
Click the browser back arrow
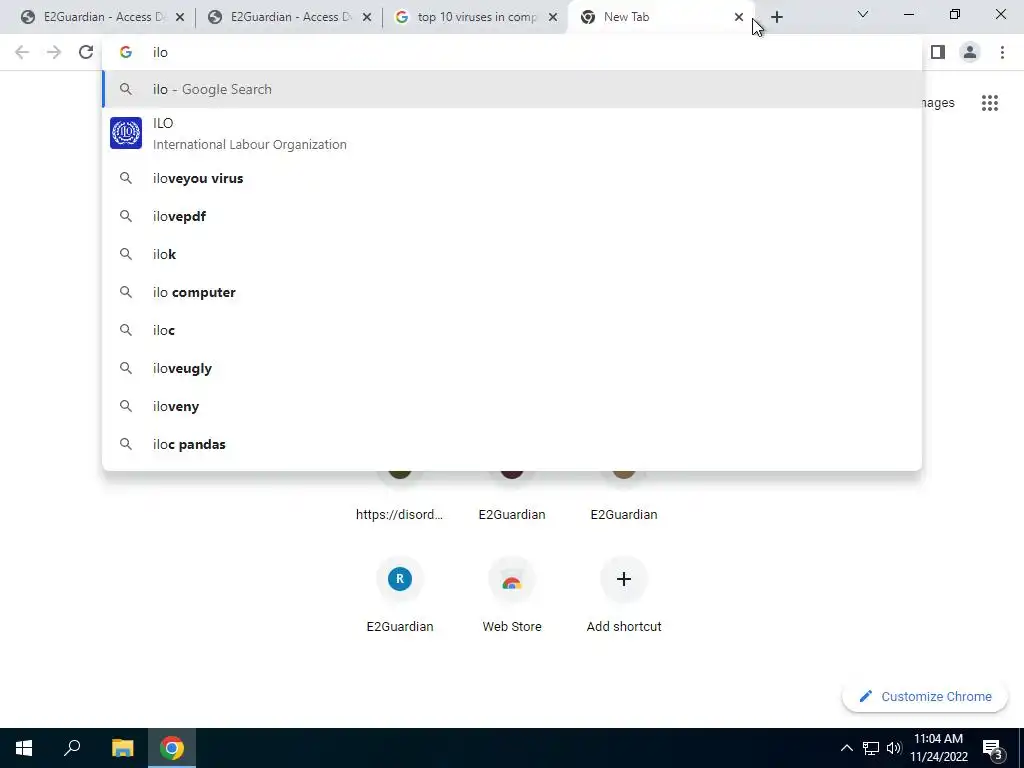[22, 52]
